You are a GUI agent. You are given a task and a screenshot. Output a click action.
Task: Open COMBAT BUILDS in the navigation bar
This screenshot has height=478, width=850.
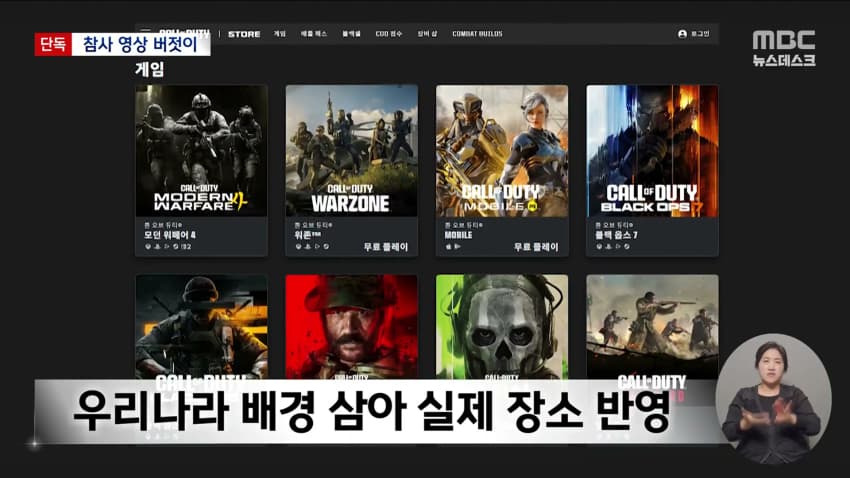(x=477, y=34)
